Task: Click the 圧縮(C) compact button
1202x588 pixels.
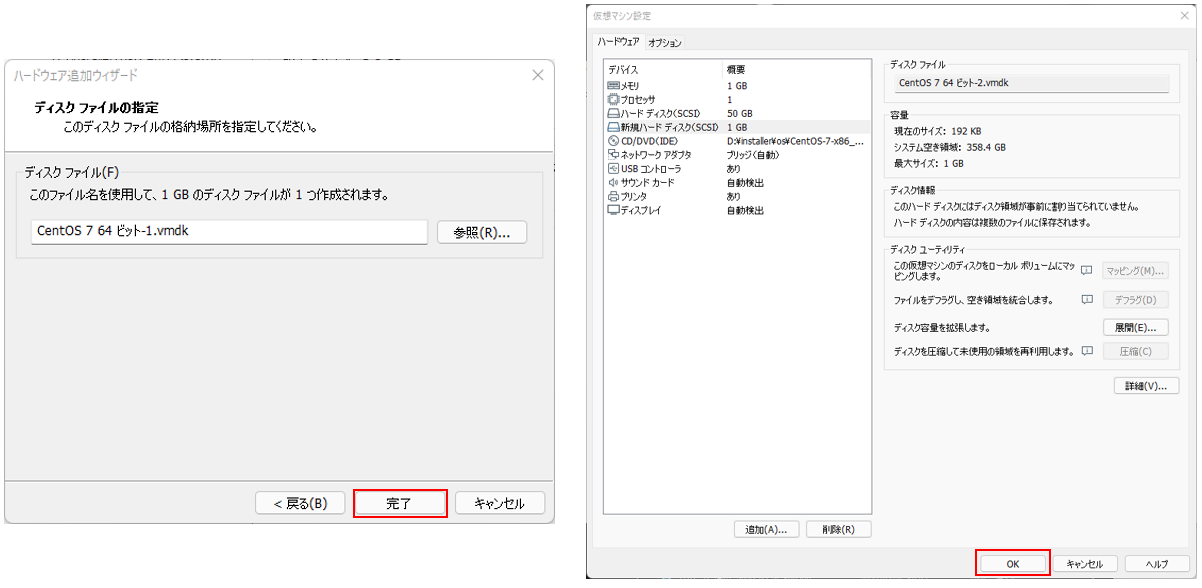Action: pos(1135,351)
